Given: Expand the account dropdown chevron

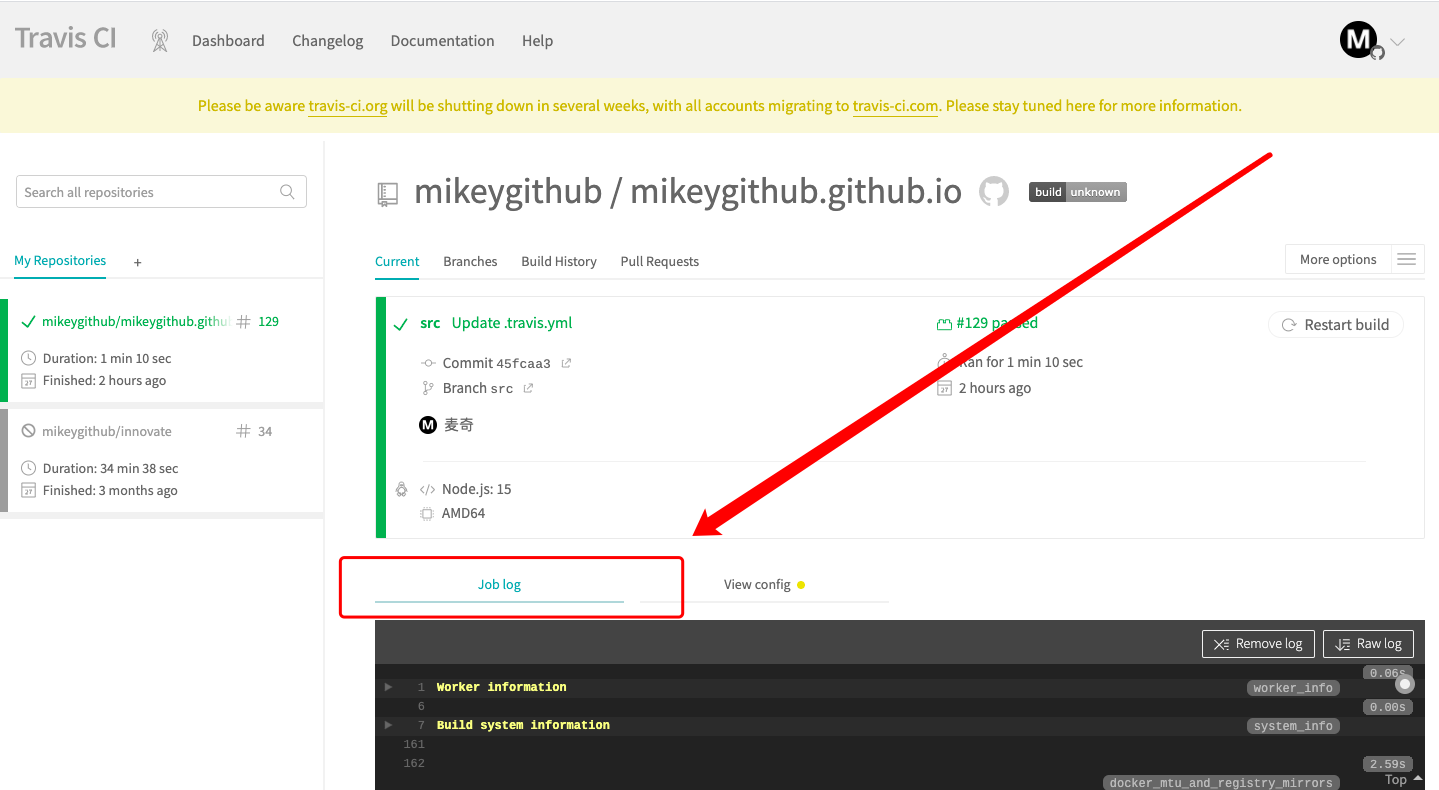Looking at the screenshot, I should click(x=1398, y=42).
